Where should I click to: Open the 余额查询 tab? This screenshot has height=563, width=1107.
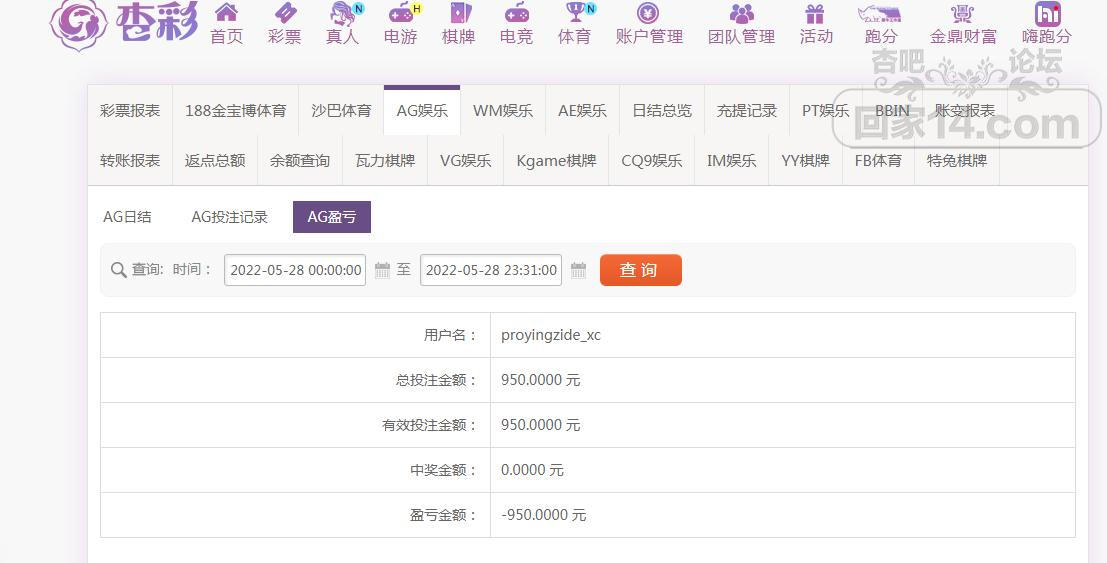[x=300, y=161]
